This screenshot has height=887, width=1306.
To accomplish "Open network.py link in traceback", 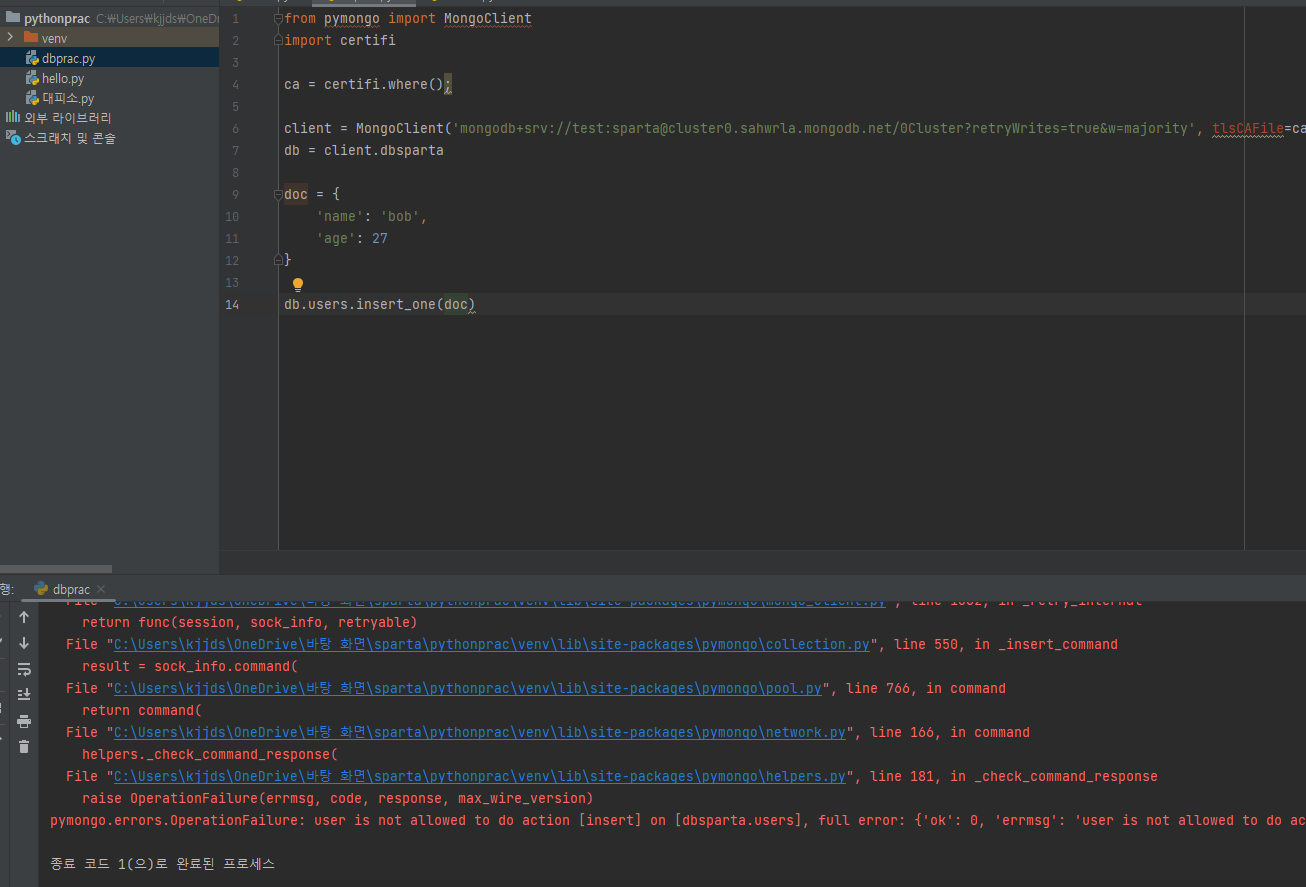I will (479, 732).
